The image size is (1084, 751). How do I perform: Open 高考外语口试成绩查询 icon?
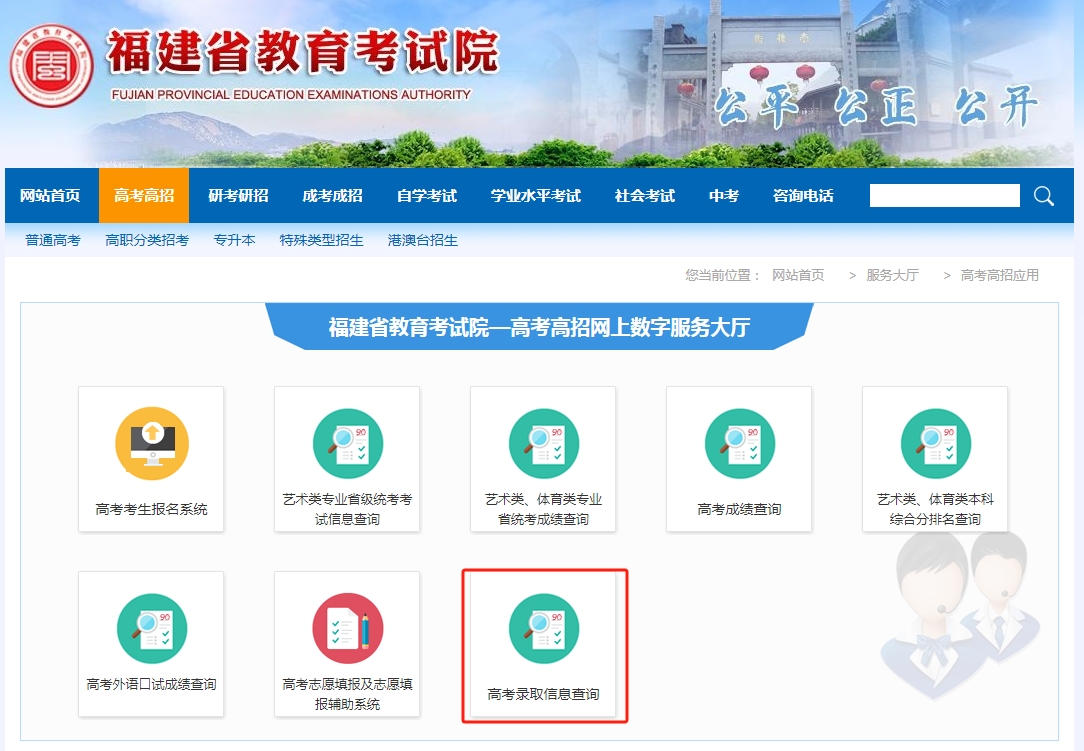coord(152,629)
